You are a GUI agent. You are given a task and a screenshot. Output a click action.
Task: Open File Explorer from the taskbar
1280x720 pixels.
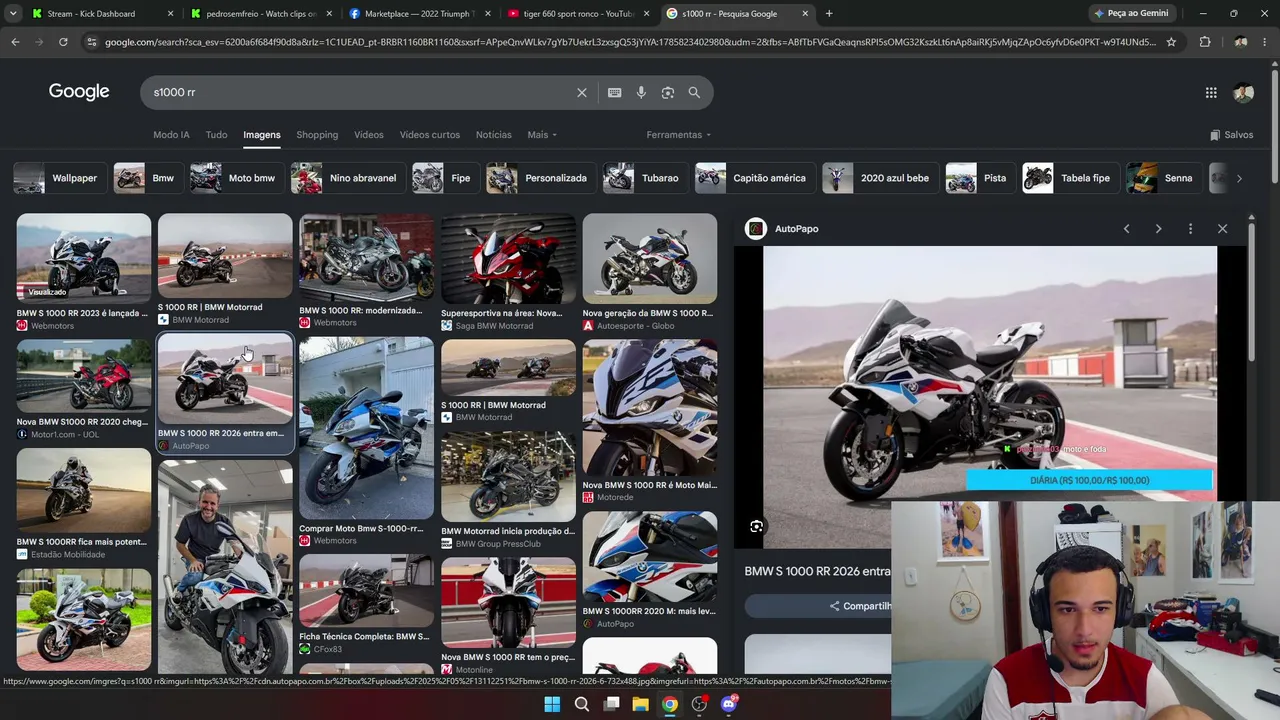click(640, 704)
